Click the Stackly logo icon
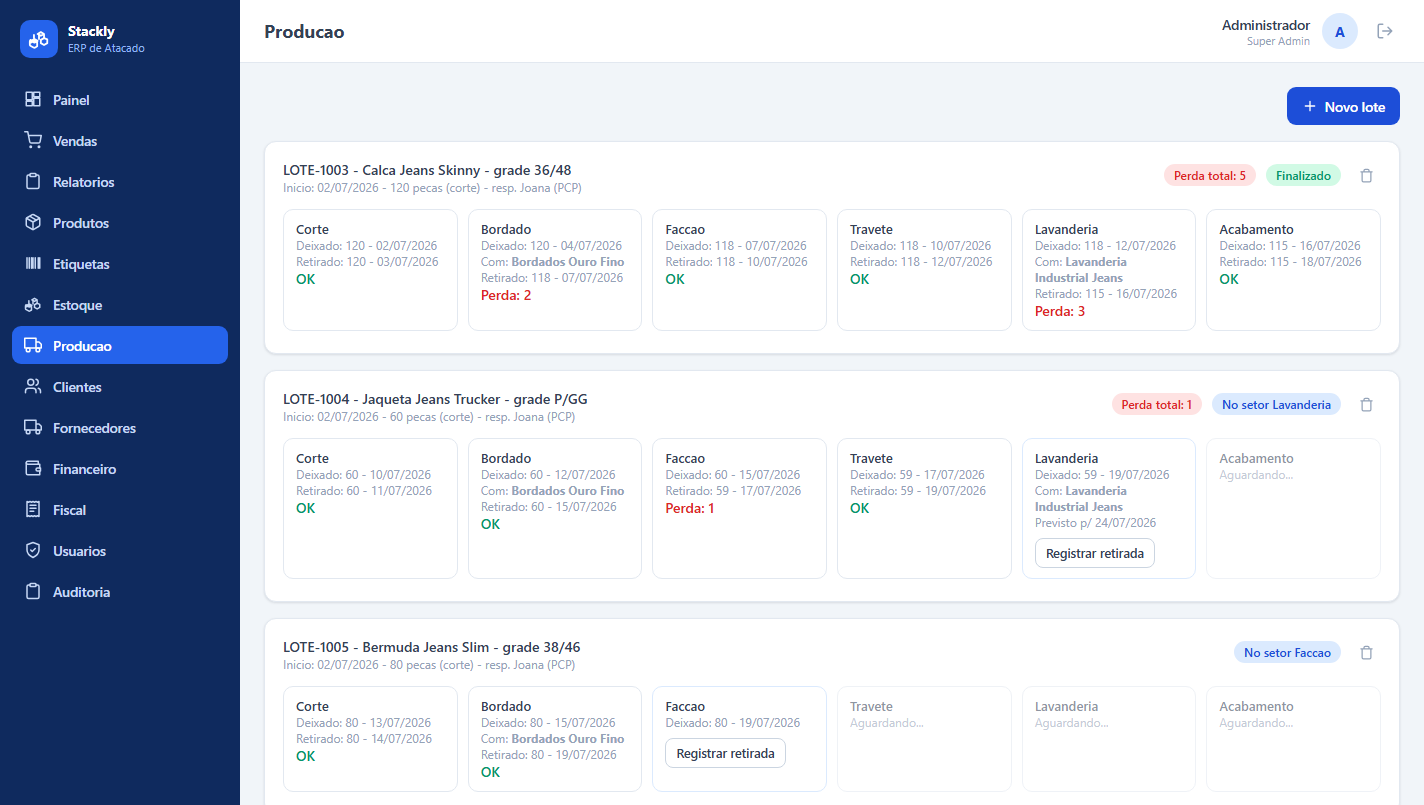This screenshot has height=805, width=1424. (39, 39)
